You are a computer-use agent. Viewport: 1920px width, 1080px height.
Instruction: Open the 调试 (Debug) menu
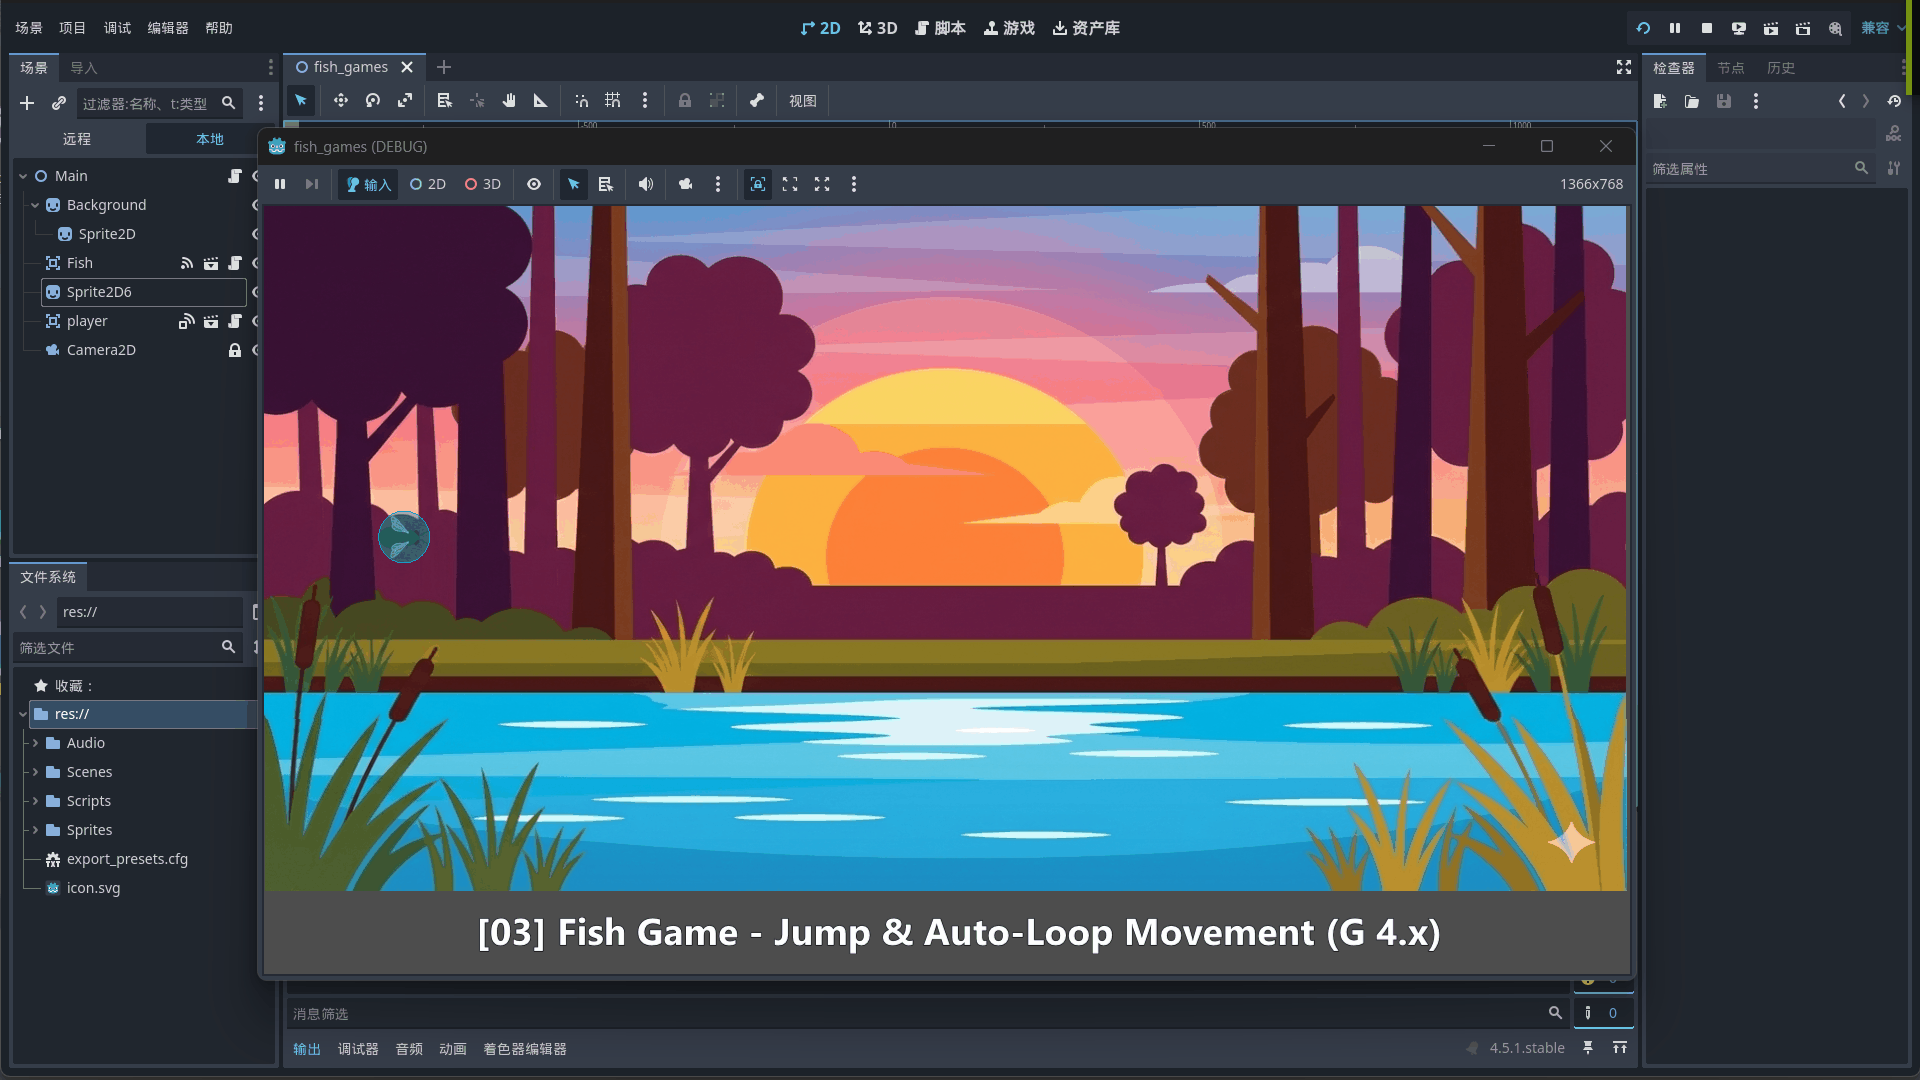tap(117, 28)
